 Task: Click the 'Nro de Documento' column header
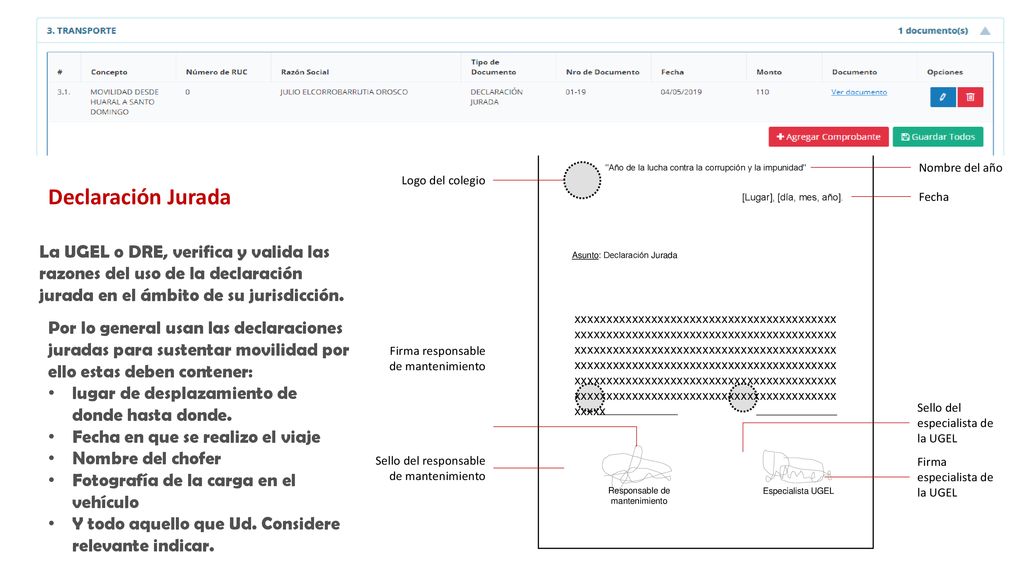click(603, 72)
